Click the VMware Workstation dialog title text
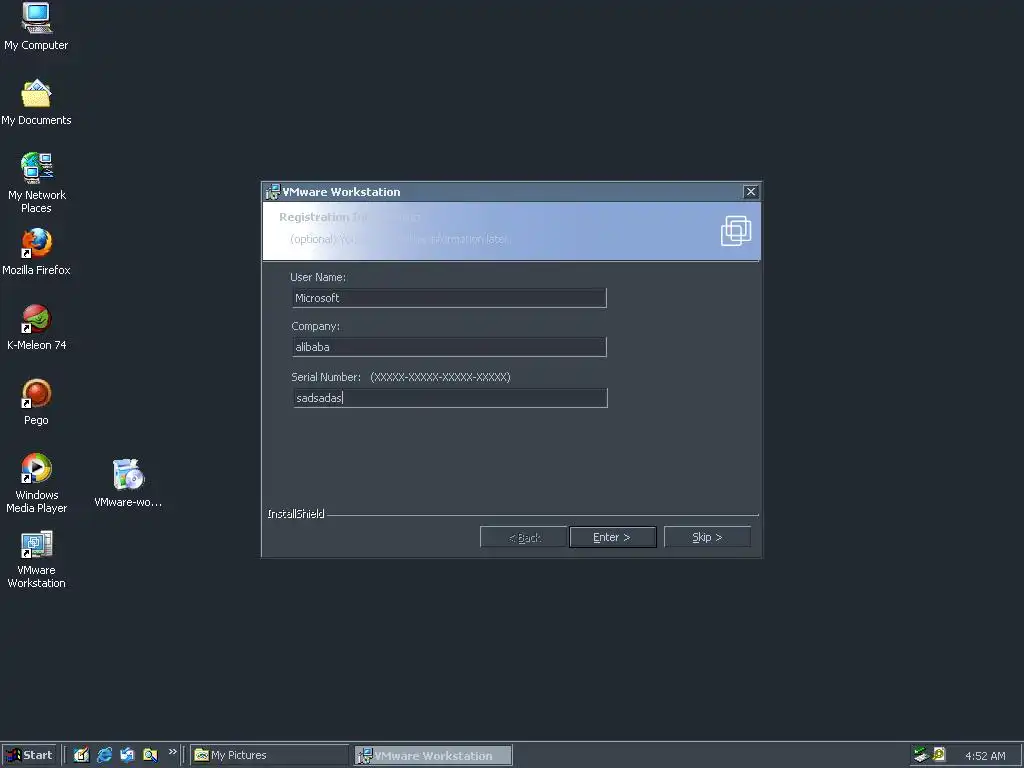The width and height of the screenshot is (1024, 768). coord(342,191)
